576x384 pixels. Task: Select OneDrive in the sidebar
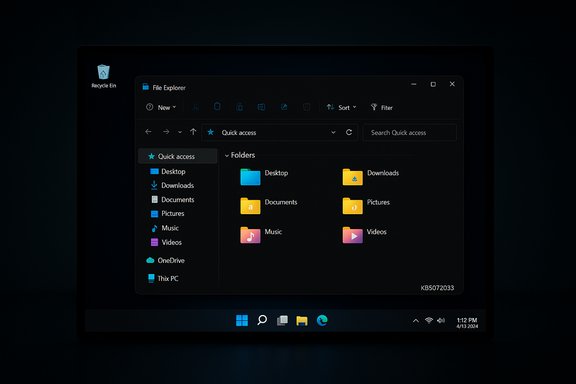coord(165,261)
